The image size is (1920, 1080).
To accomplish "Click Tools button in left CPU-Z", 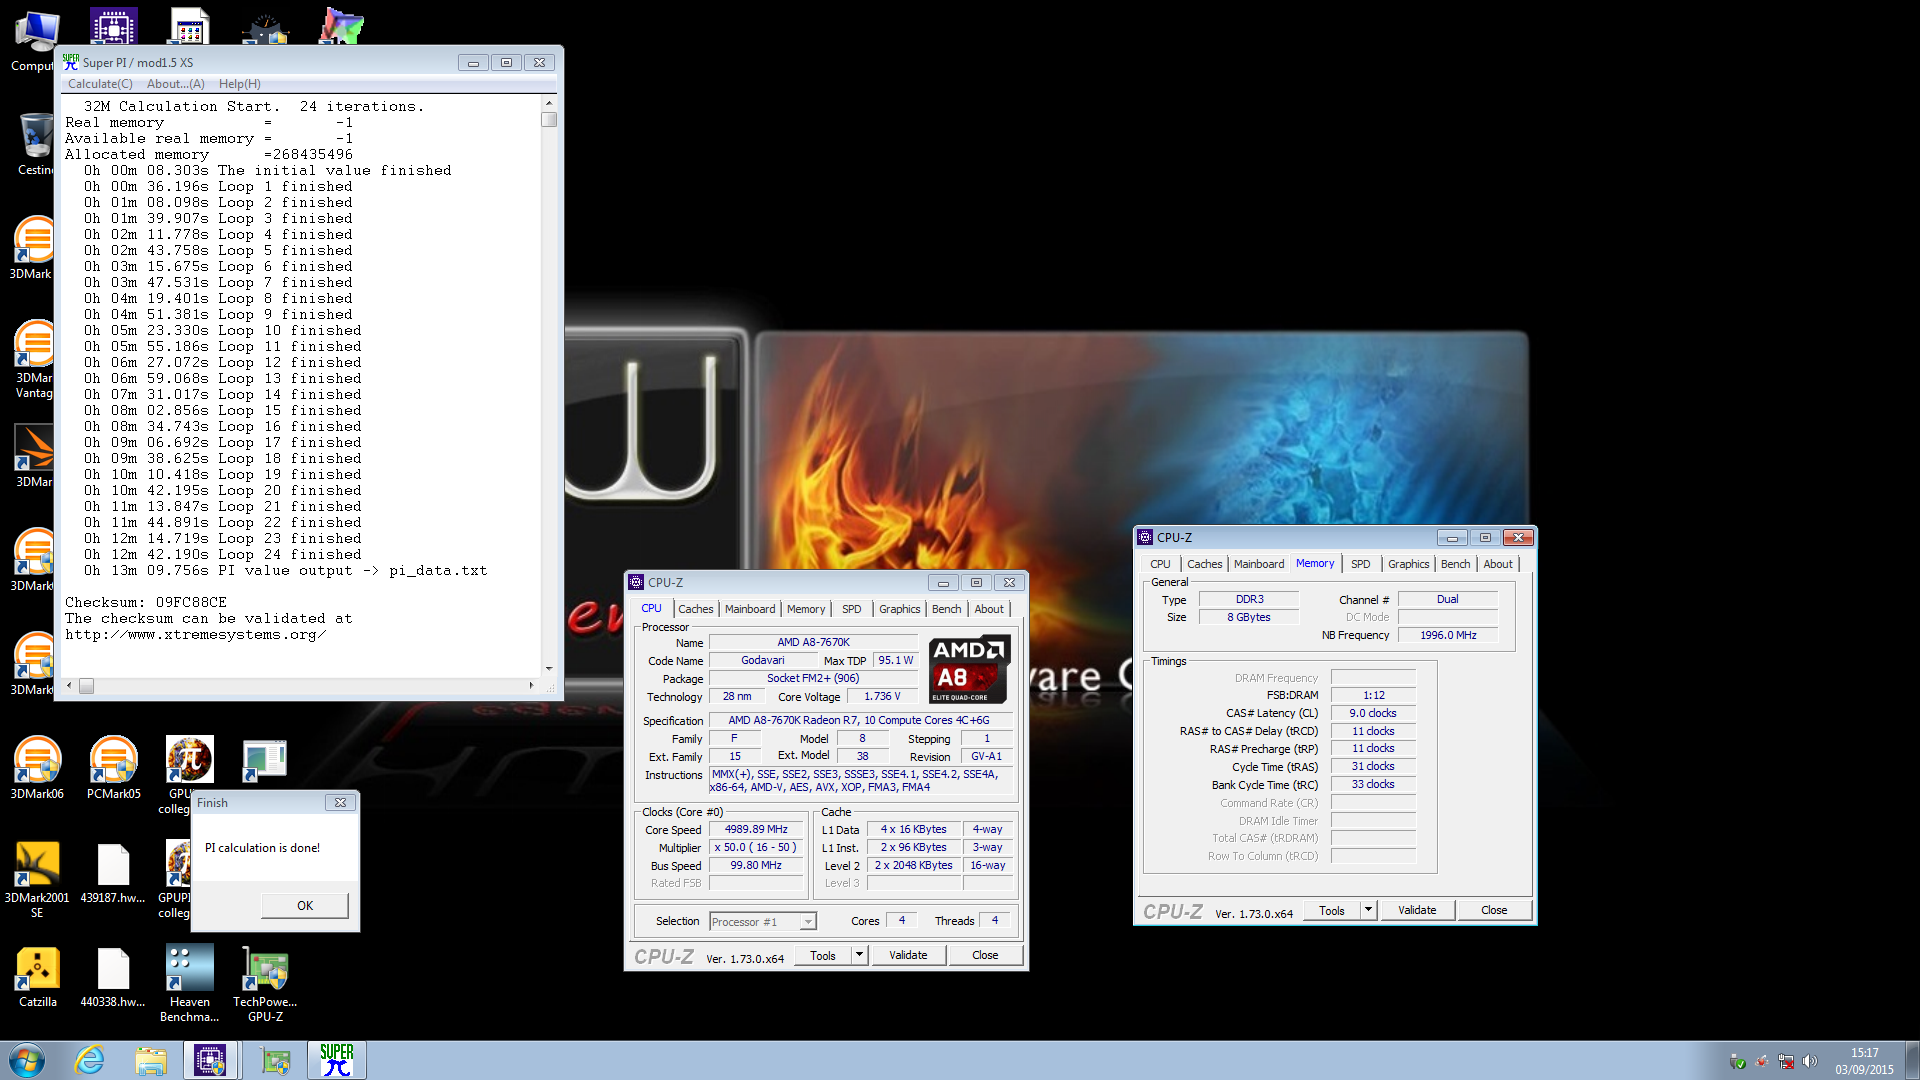I will (x=823, y=956).
